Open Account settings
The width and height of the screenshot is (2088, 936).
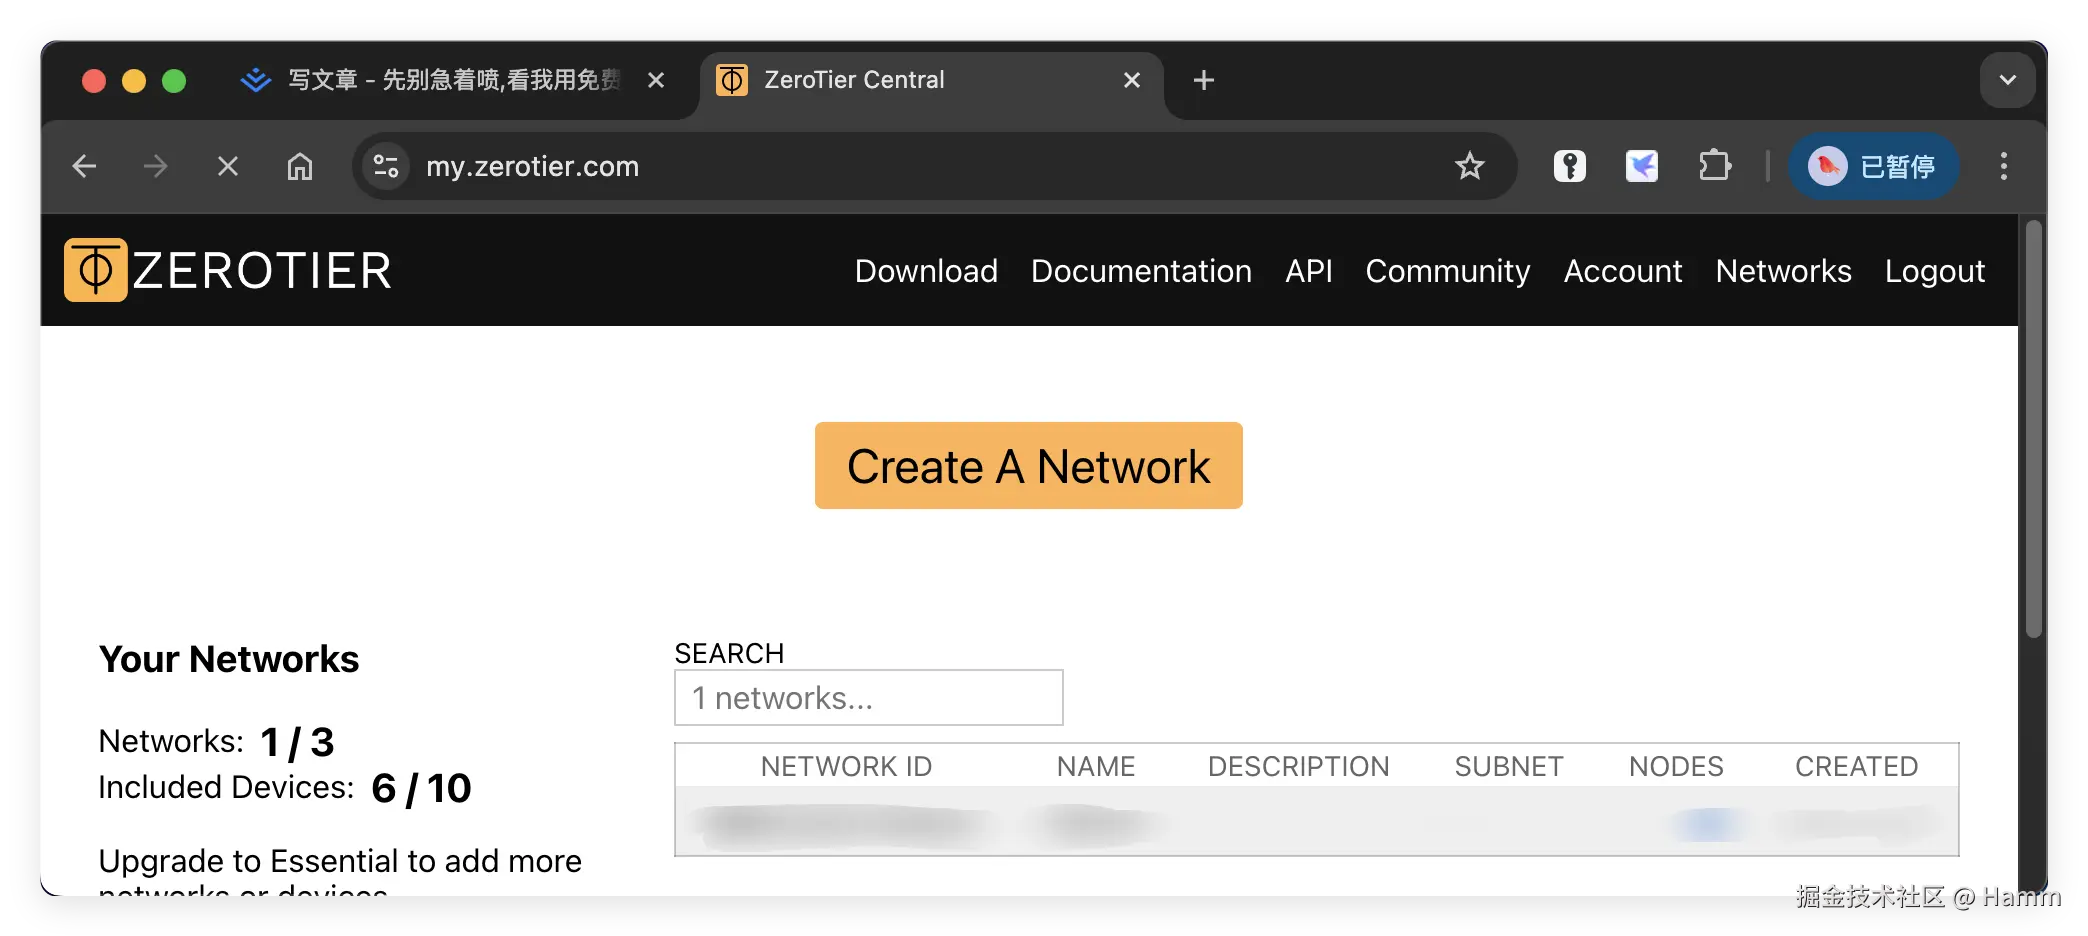pyautogui.click(x=1623, y=271)
